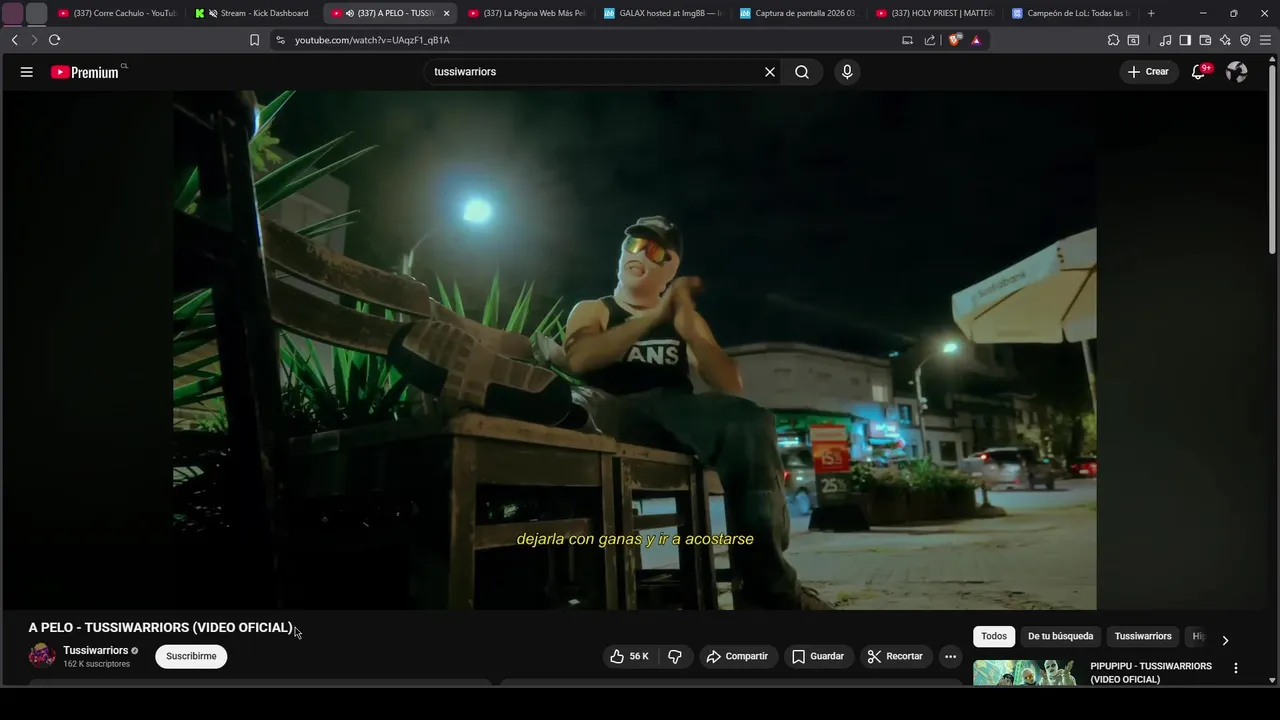Open YouTube notifications bell
Image resolution: width=1280 pixels, height=720 pixels.
point(1199,72)
